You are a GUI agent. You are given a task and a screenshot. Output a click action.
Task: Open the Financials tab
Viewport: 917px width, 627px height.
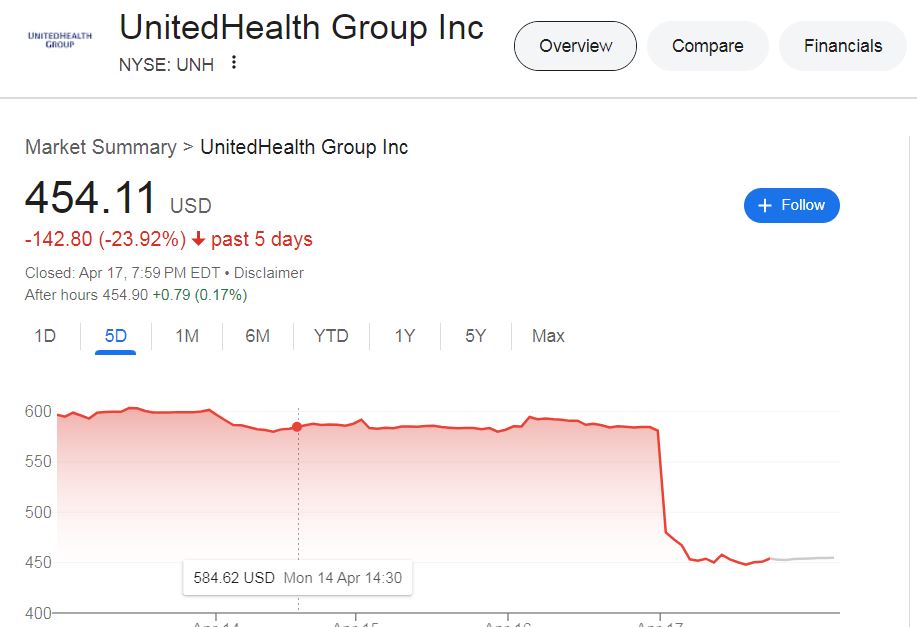coord(842,46)
